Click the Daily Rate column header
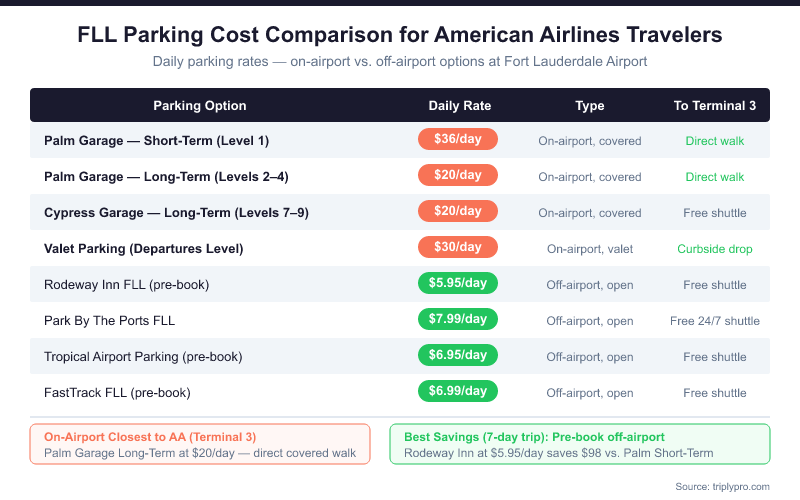Screen dimensions: 800x500 pos(459,106)
